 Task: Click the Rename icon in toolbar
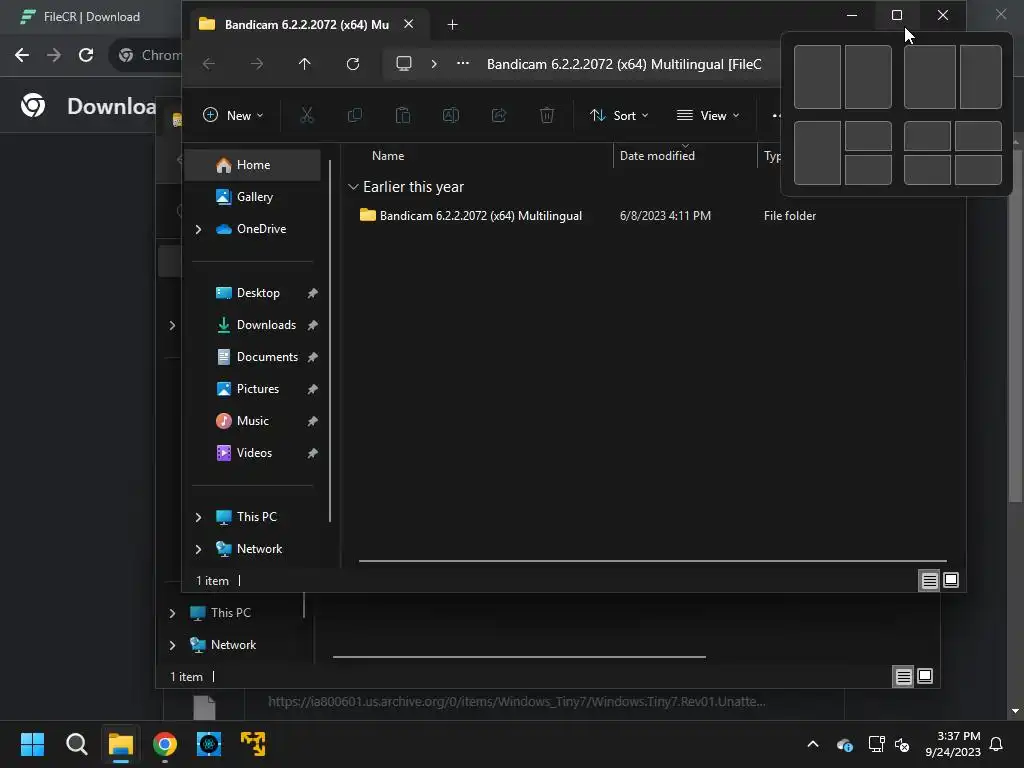pos(451,116)
